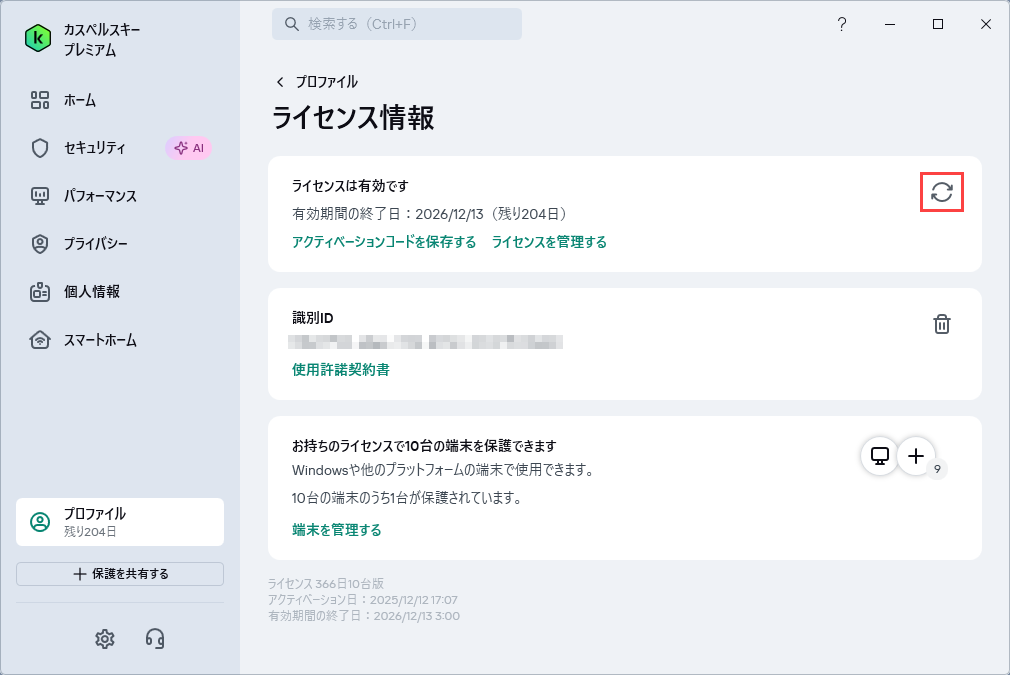Screen dimensions: 1010x675
Task: Click the AI badge next to セキュリティ
Action: tap(189, 148)
